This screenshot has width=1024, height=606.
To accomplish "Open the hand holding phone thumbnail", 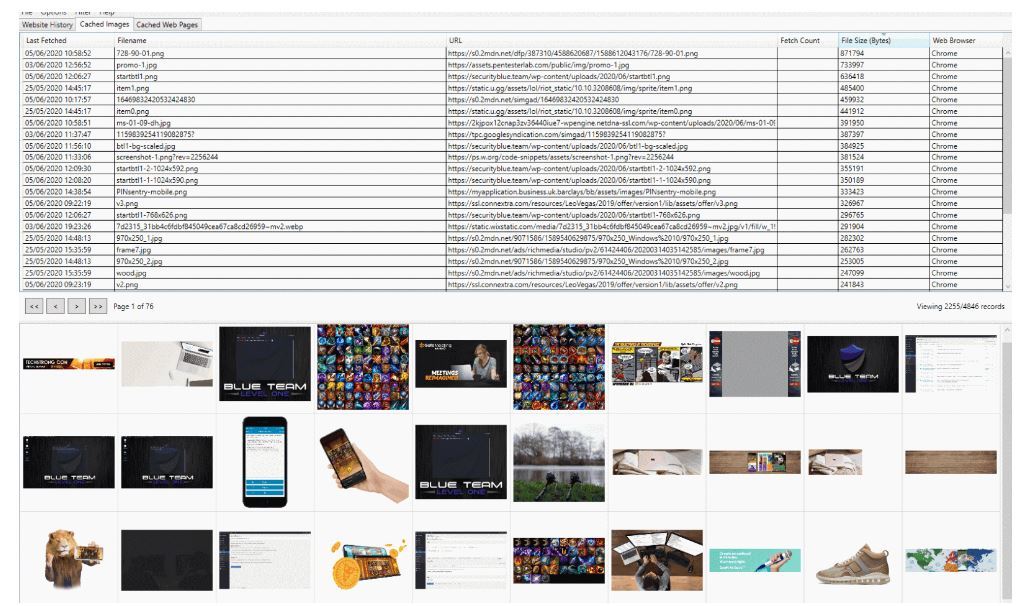I will pos(363,465).
